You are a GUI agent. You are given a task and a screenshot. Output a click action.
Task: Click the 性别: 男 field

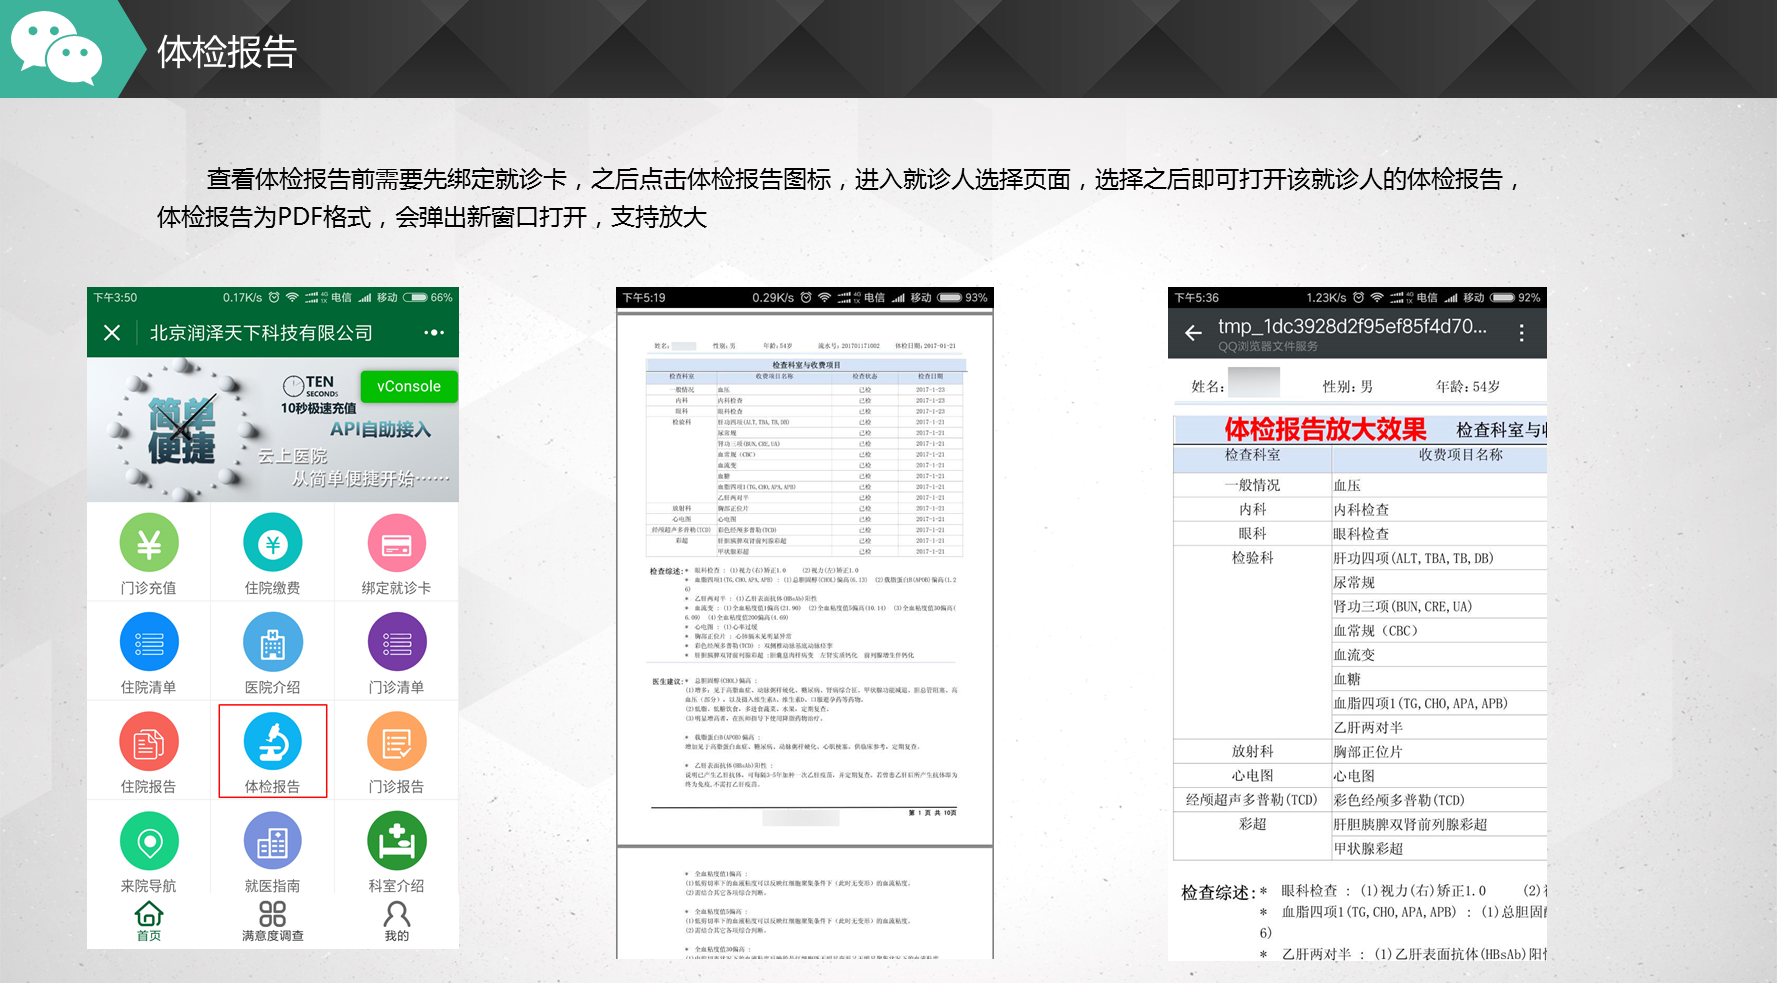1347,386
